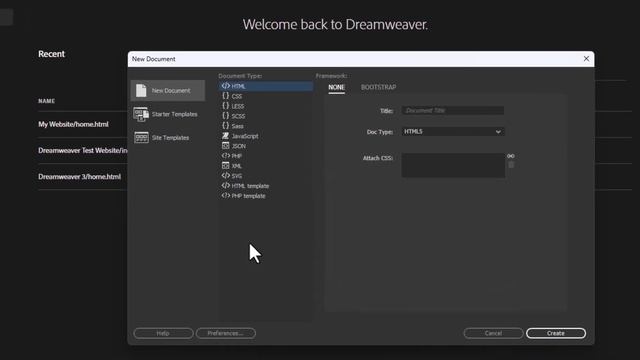640x360 pixels.
Task: Open the Preferences button
Action: tap(226, 333)
